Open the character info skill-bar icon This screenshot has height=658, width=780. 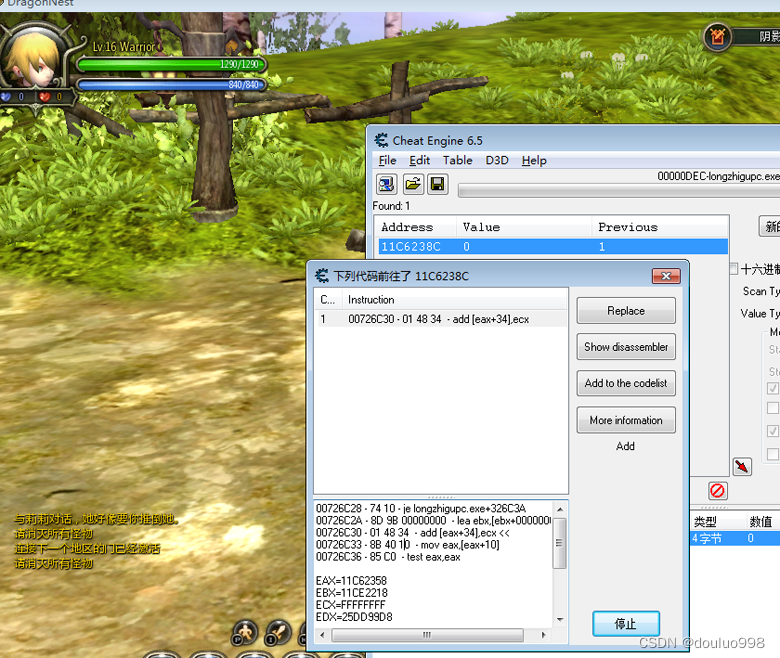(245, 633)
